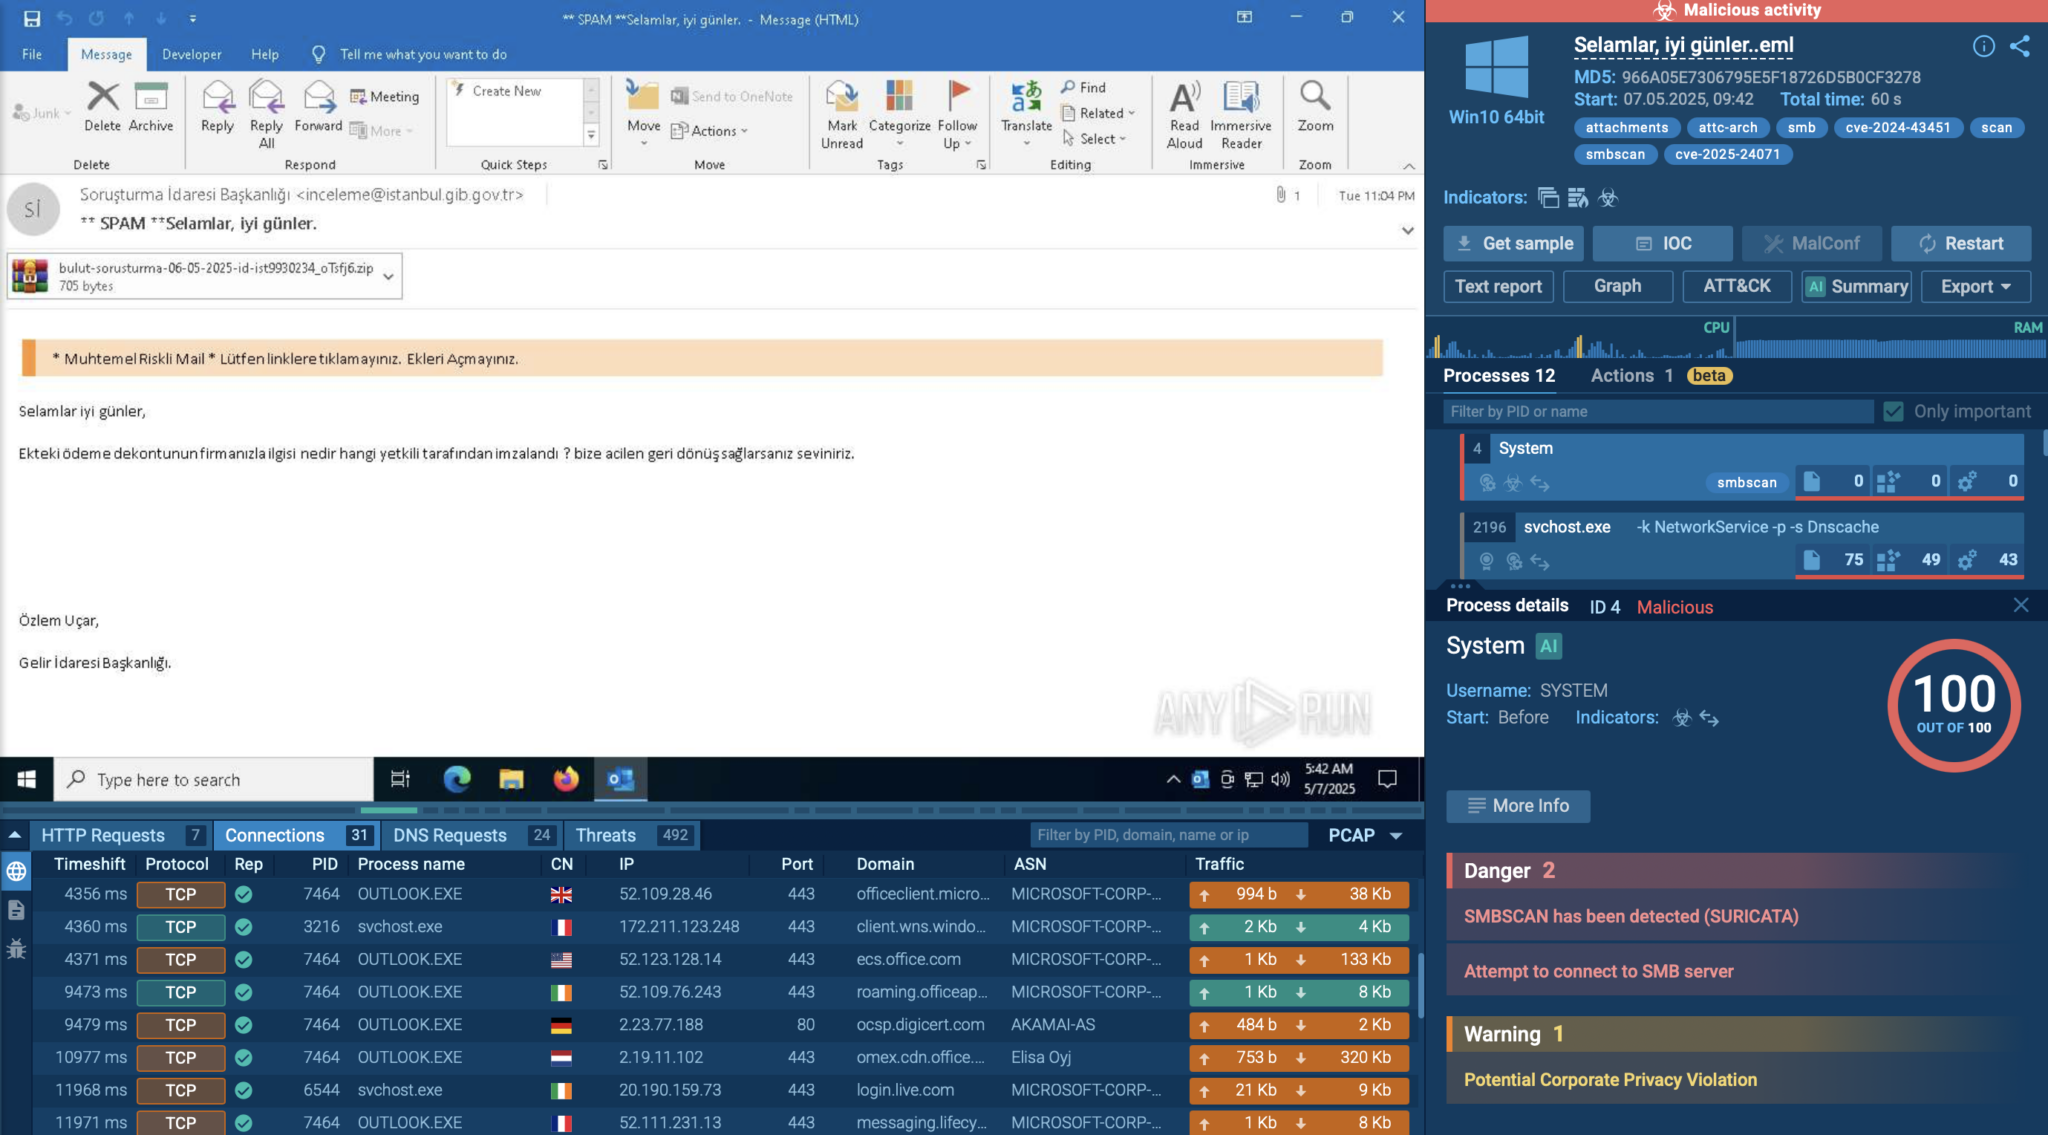Open the Export dropdown menu
This screenshot has height=1135, width=2048.
pos(1975,286)
